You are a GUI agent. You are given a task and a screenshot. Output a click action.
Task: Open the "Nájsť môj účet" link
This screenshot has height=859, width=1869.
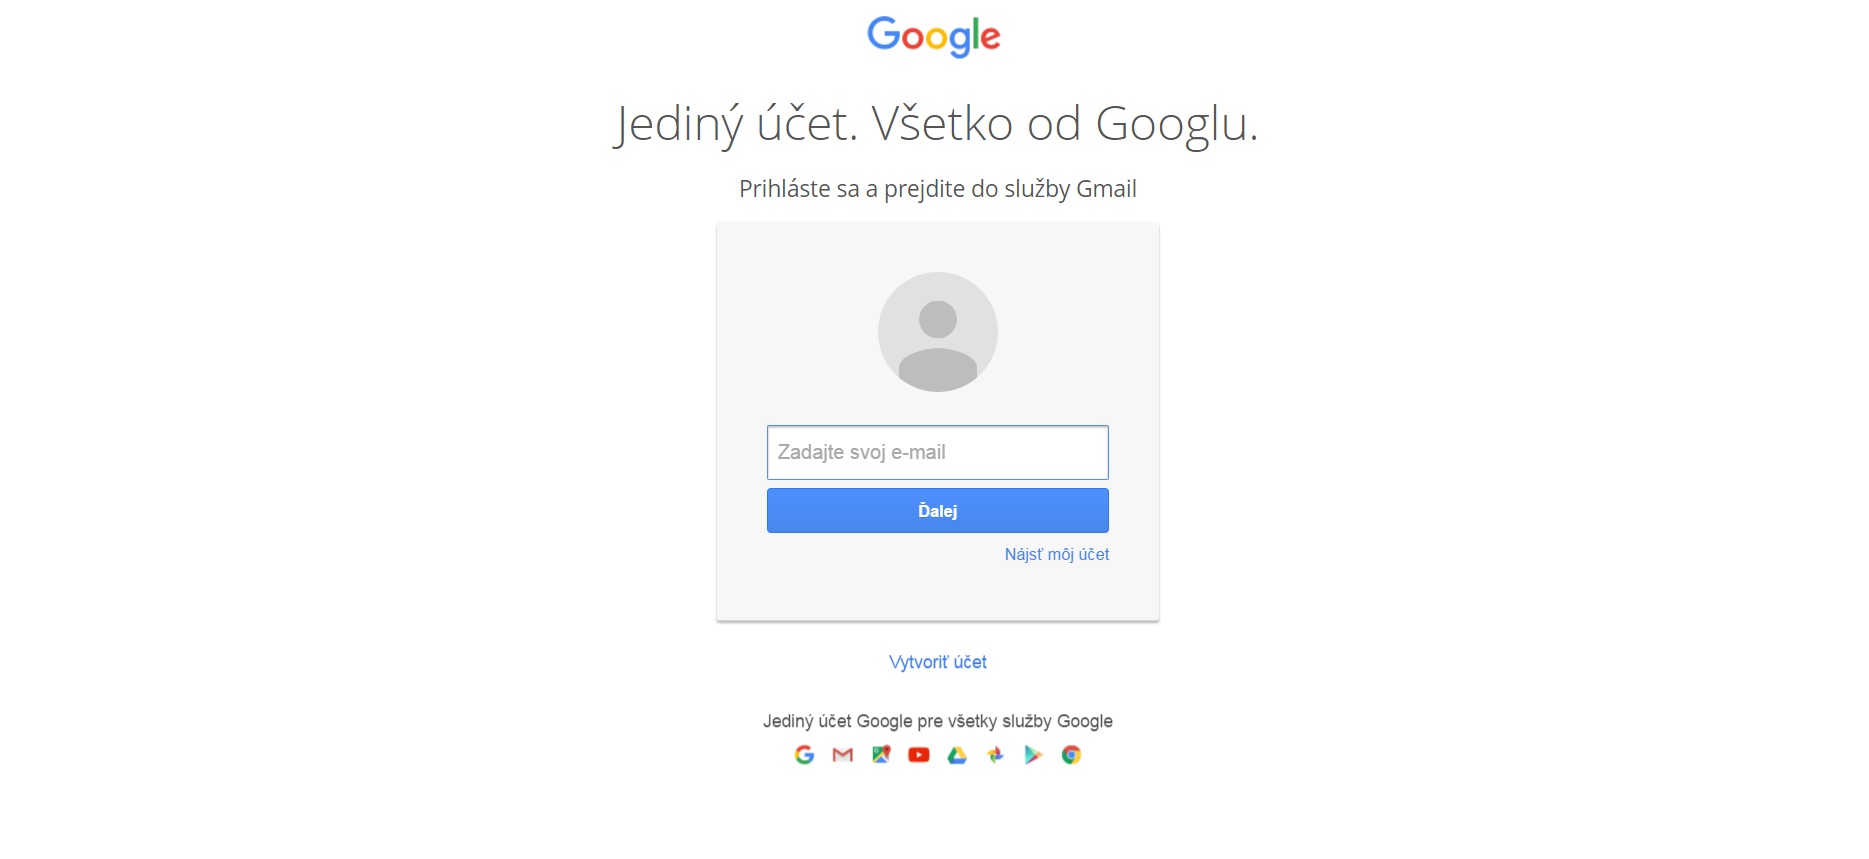pos(1057,554)
